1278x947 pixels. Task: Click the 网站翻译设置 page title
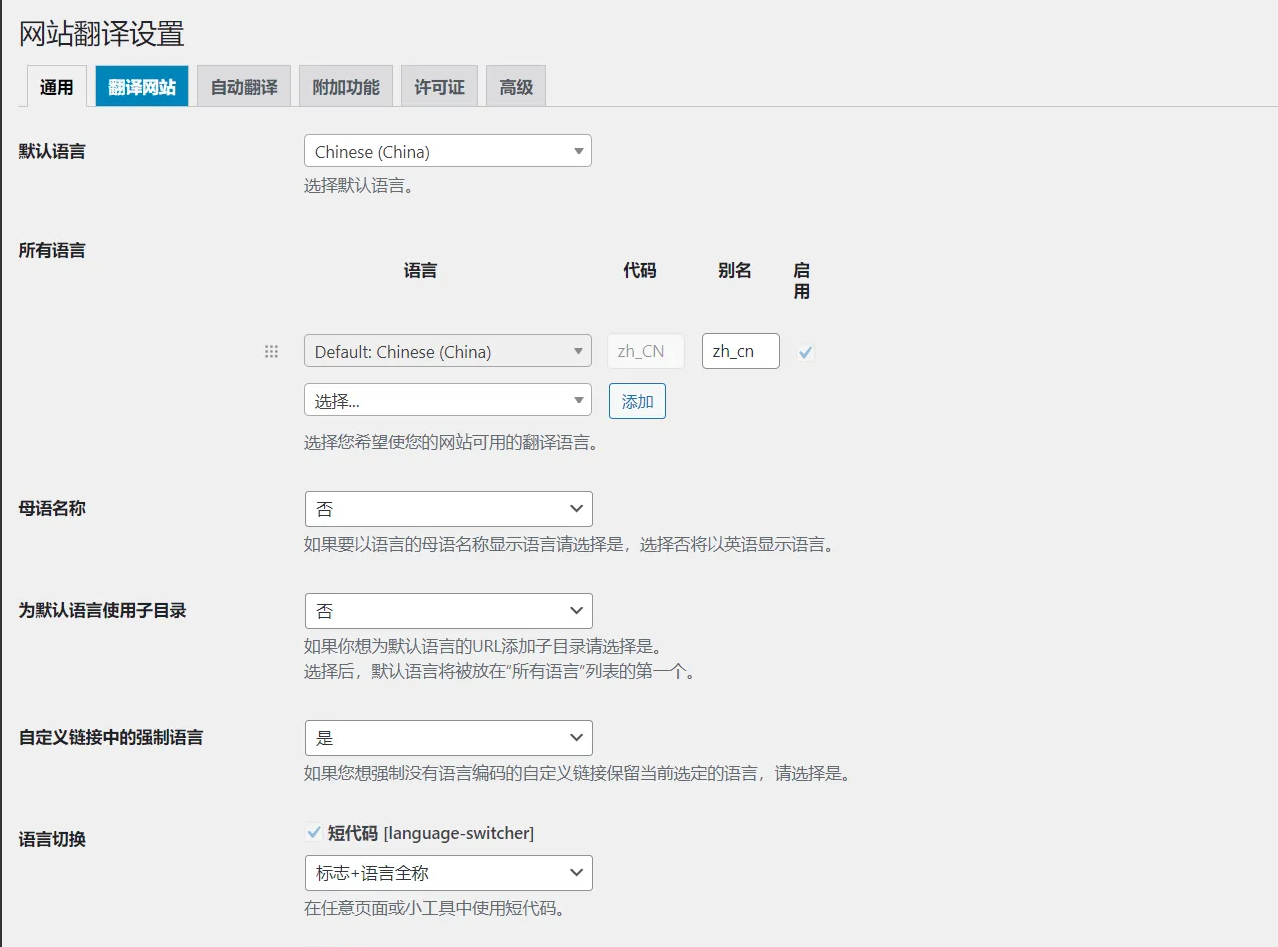click(102, 33)
